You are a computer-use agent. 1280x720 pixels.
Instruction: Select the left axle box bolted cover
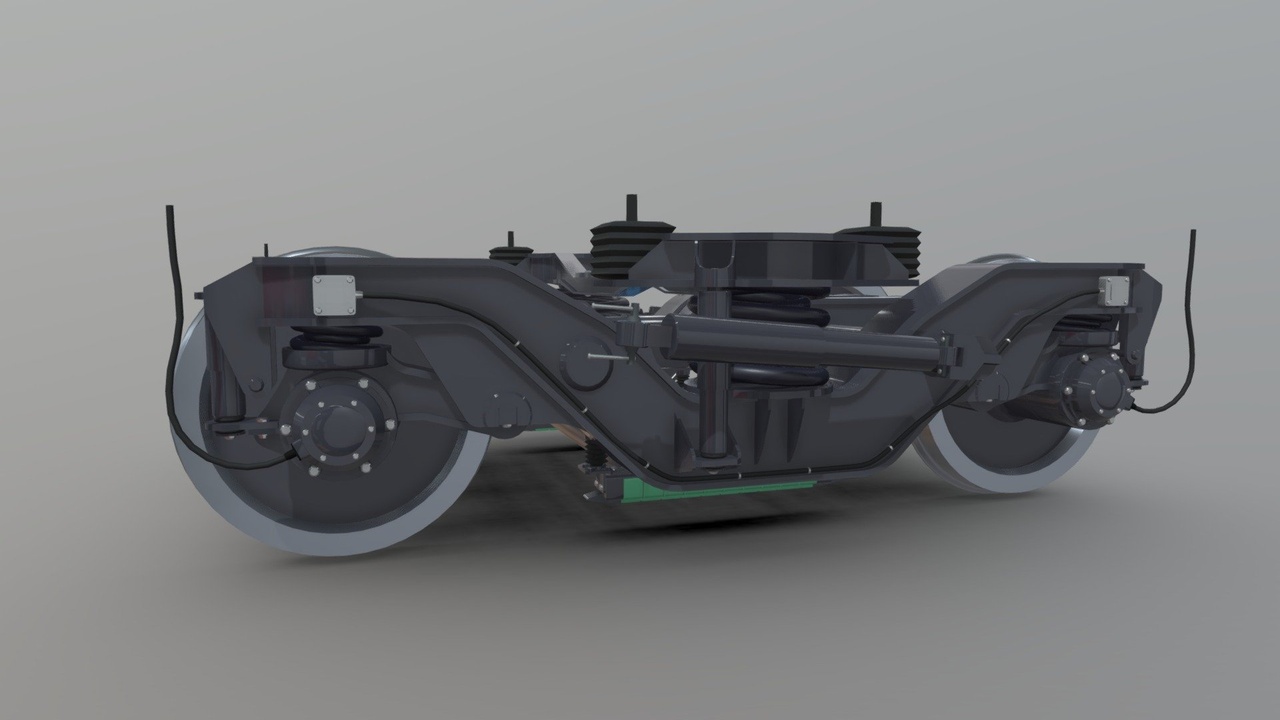pos(337,428)
